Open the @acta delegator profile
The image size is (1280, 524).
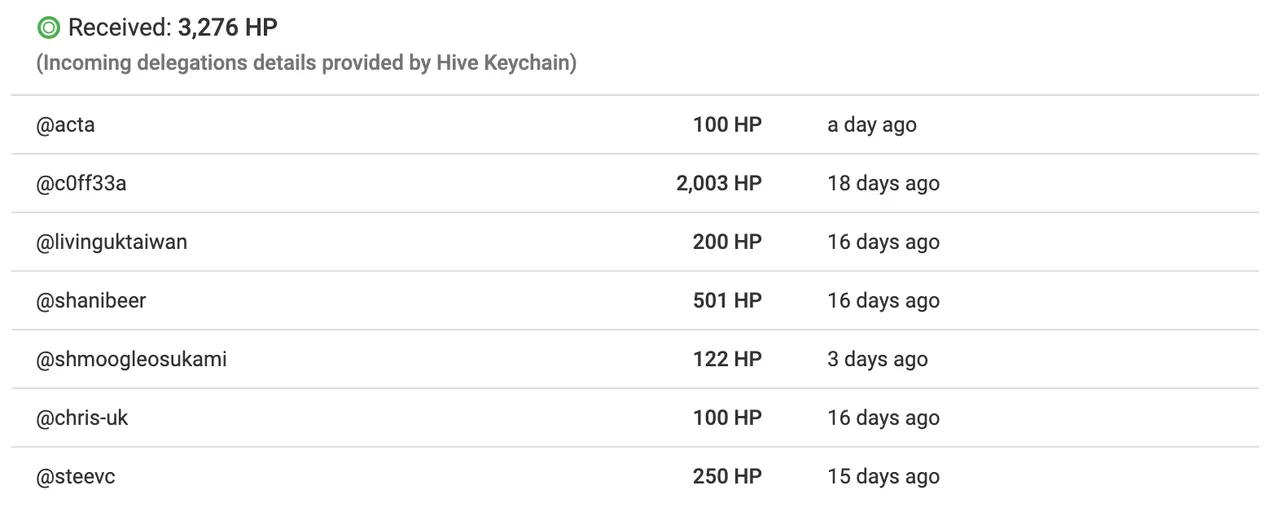tap(65, 125)
